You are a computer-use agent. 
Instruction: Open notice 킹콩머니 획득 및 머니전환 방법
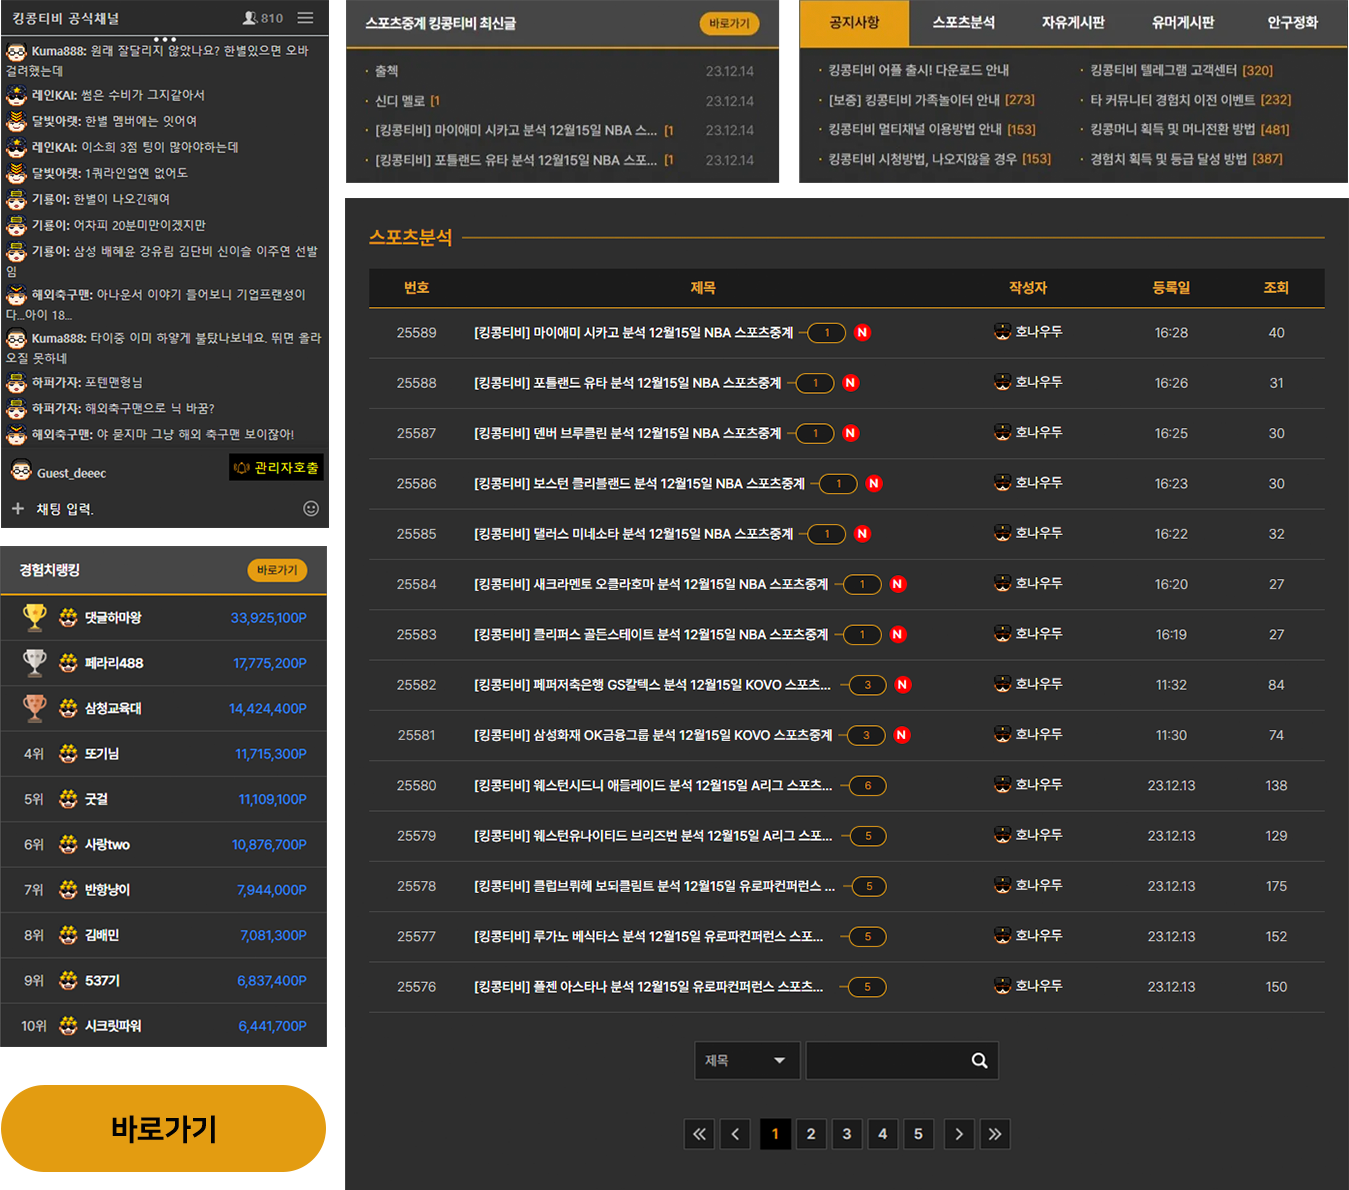(x=1189, y=129)
